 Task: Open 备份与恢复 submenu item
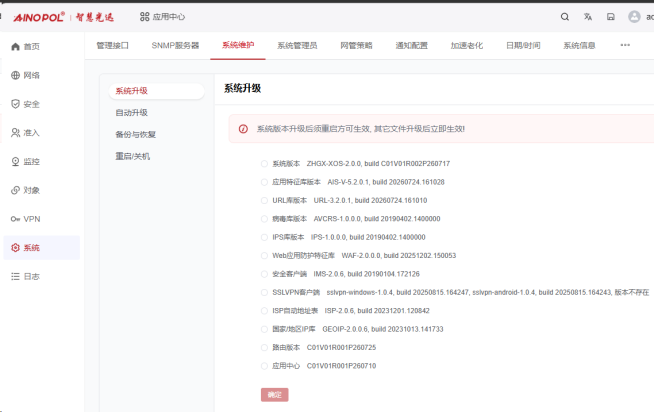(x=136, y=134)
